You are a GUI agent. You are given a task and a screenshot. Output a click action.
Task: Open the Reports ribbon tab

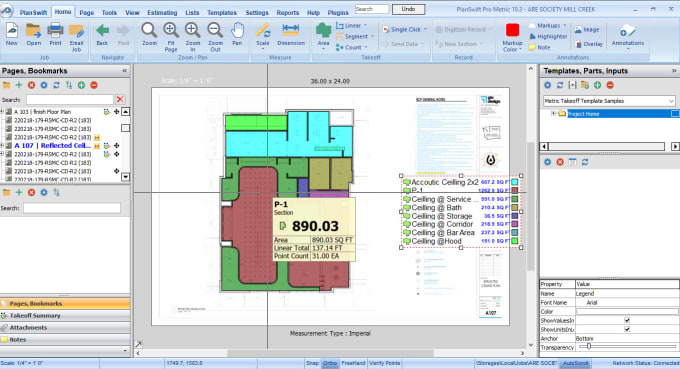pos(288,13)
